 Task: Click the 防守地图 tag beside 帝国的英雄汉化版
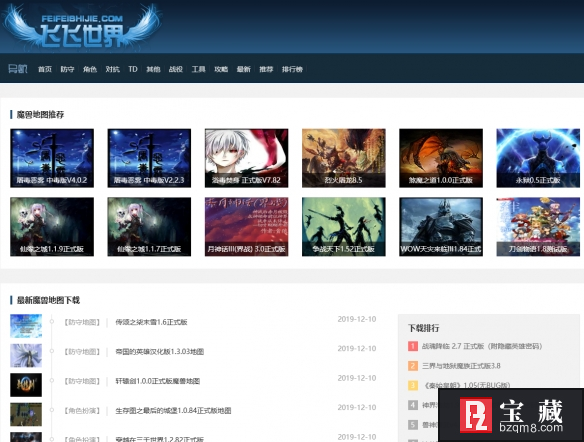tap(82, 352)
